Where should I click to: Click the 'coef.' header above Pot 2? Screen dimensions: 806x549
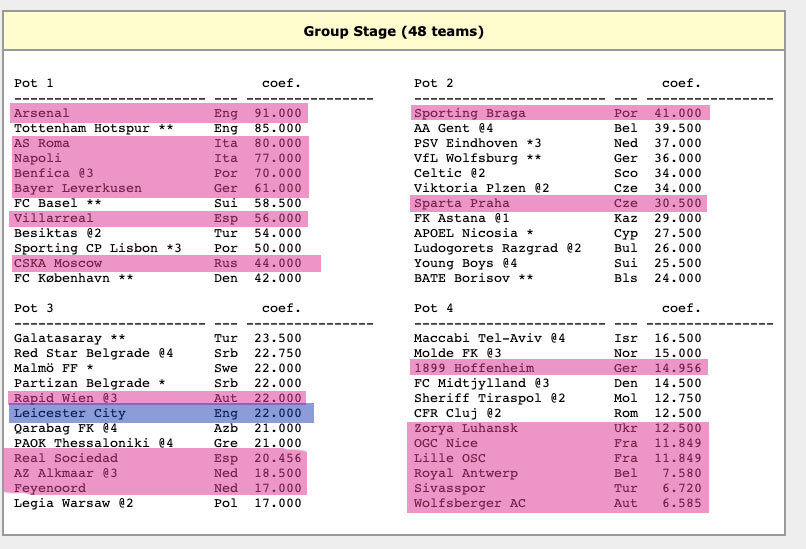coord(682,83)
